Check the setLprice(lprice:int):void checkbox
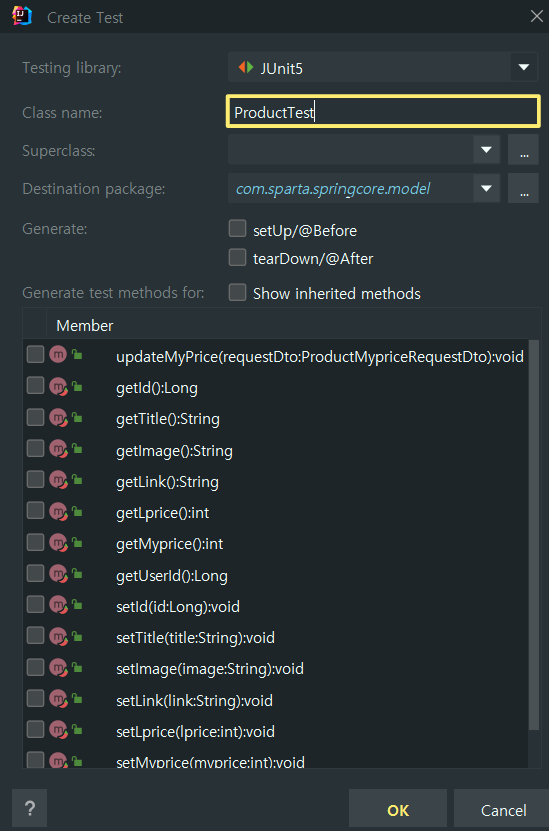The height and width of the screenshot is (831, 549). click(x=36, y=729)
